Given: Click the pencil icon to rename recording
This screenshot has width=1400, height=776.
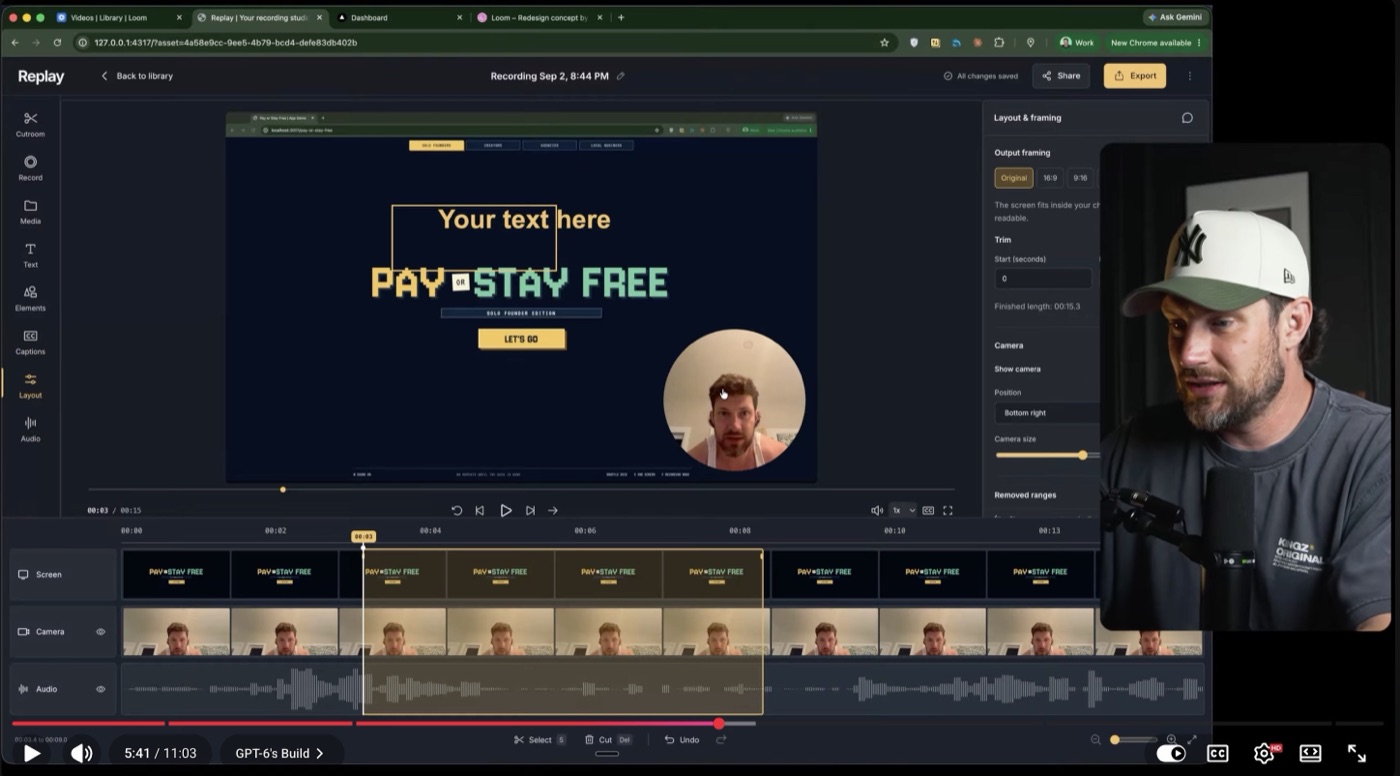Looking at the screenshot, I should [620, 76].
